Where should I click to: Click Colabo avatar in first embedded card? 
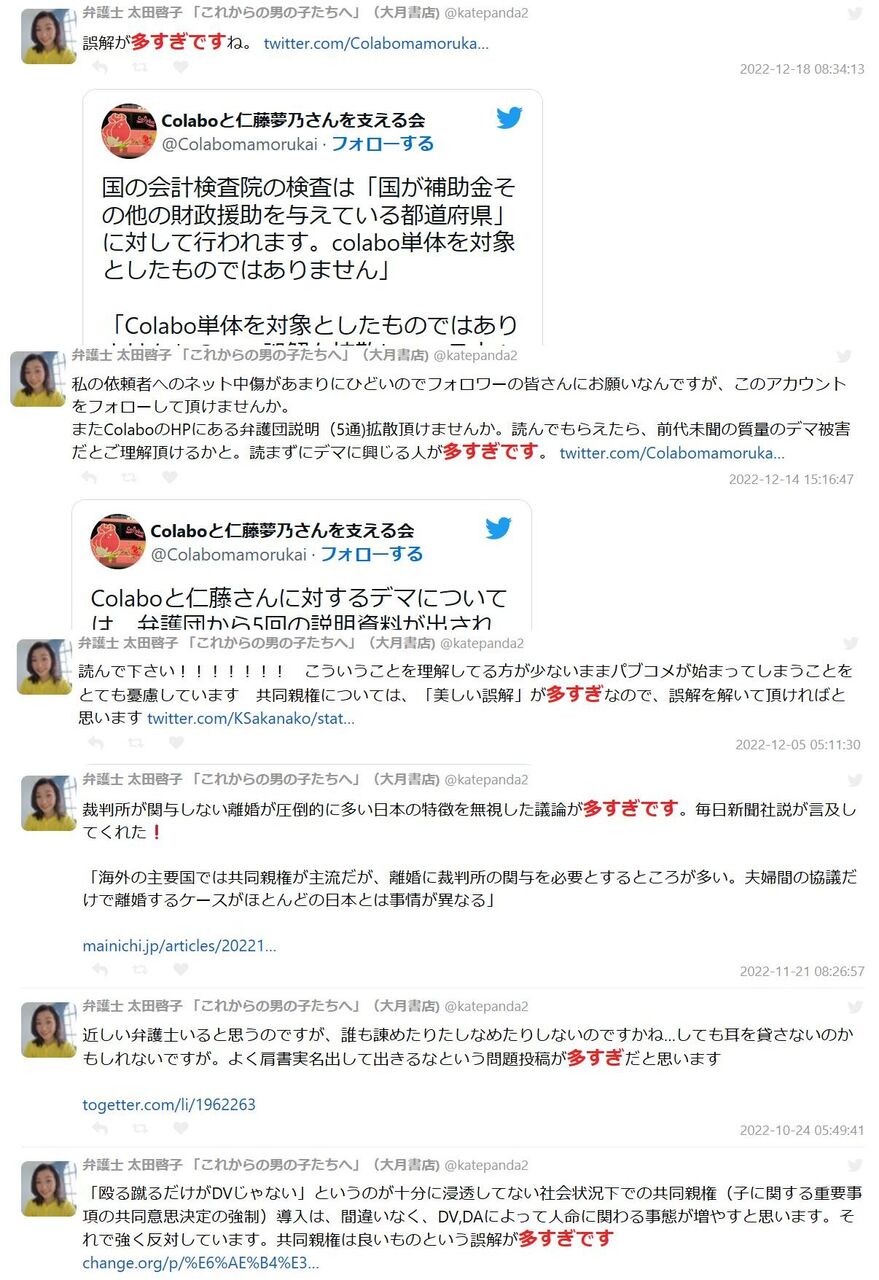tap(129, 131)
